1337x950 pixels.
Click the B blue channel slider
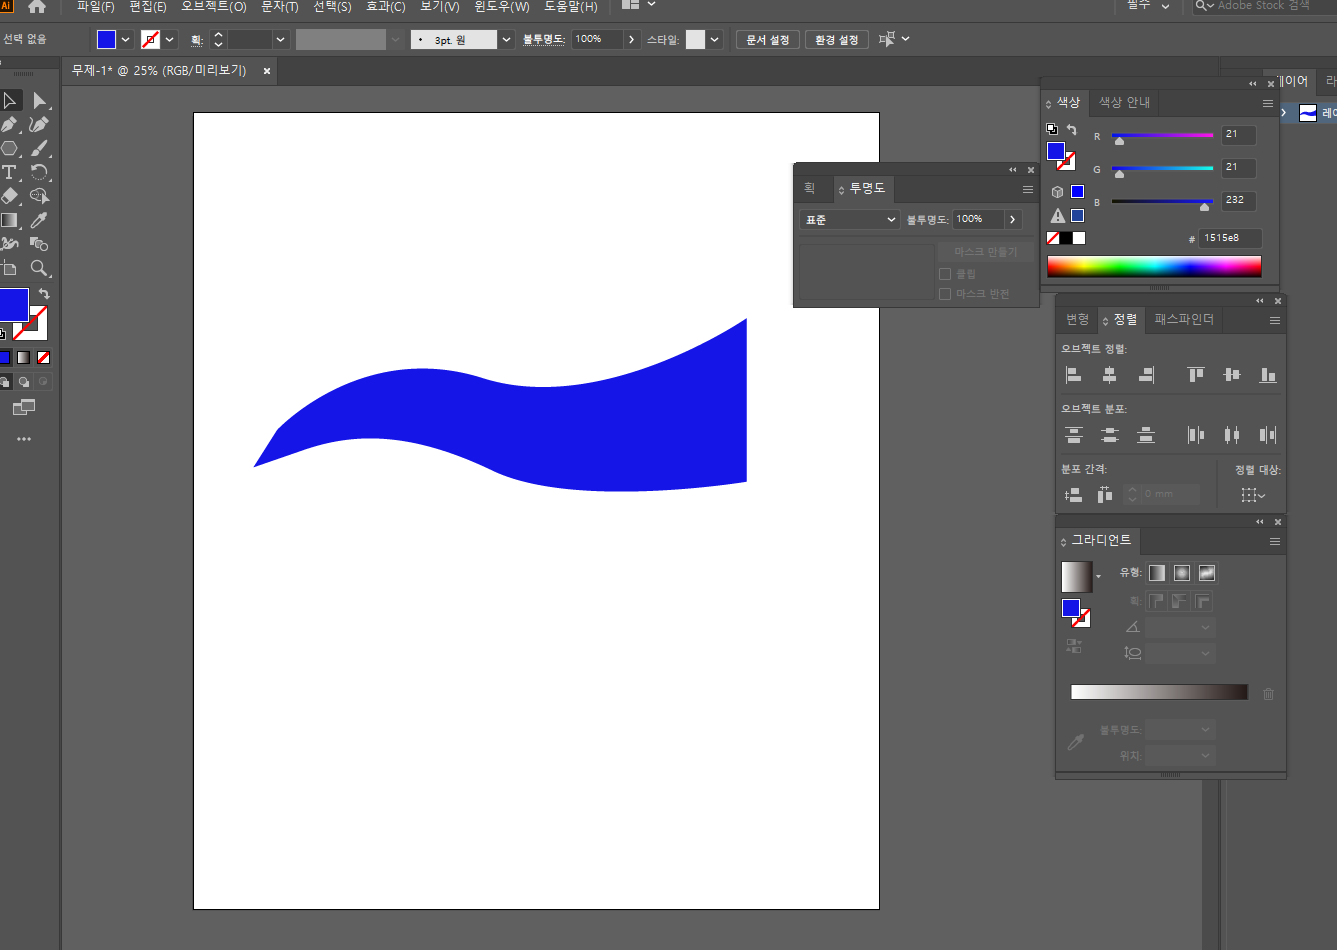tap(1162, 202)
